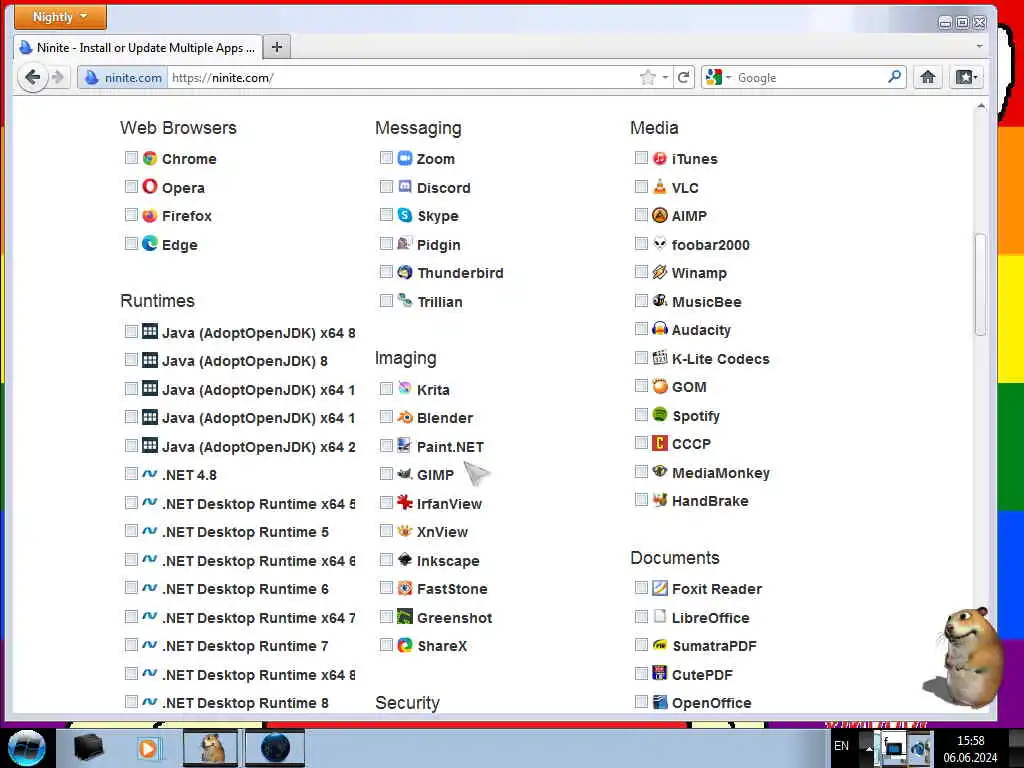Screen dimensions: 1024x768
Task: Click the VLC cone icon
Action: [660, 187]
